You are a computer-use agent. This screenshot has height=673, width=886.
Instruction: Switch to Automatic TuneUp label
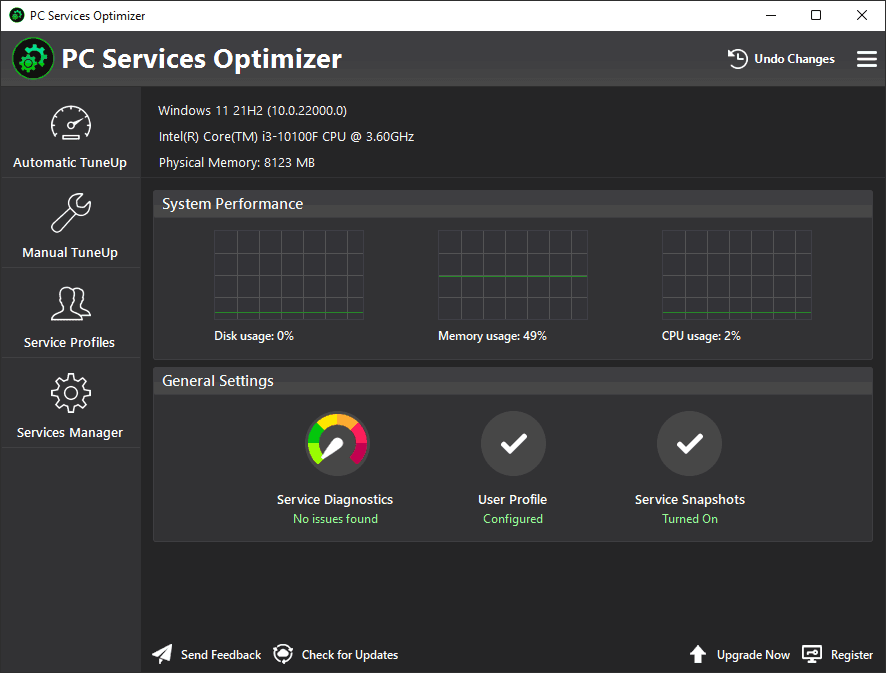coord(70,163)
